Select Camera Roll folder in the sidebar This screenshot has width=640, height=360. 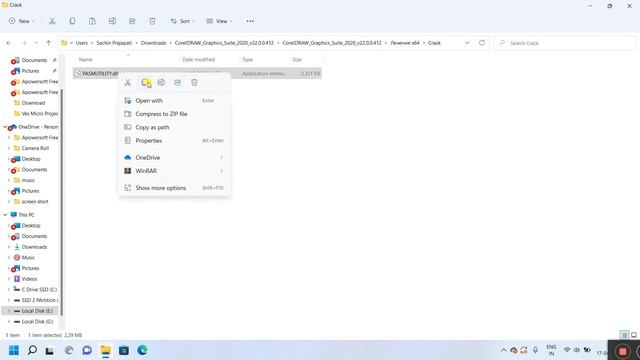click(35, 148)
